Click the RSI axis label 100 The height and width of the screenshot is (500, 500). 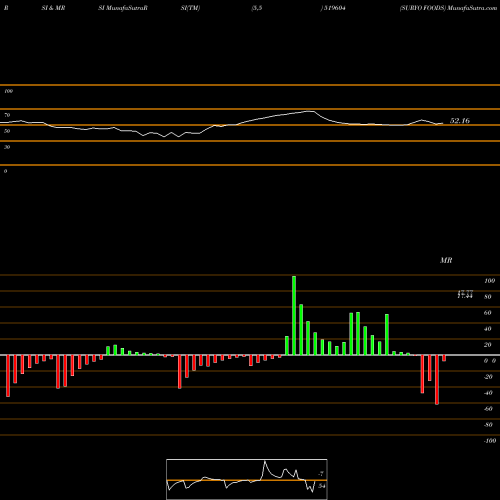8,91
